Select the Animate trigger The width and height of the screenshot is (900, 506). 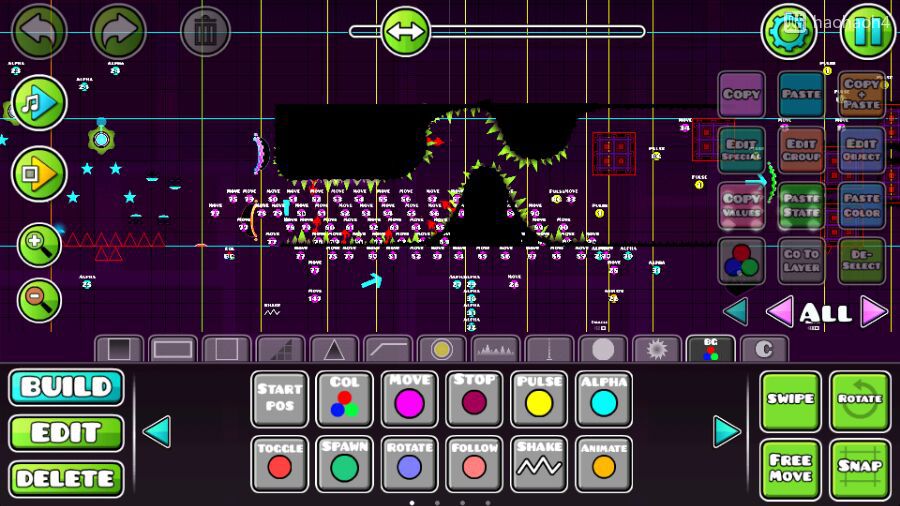coord(604,464)
